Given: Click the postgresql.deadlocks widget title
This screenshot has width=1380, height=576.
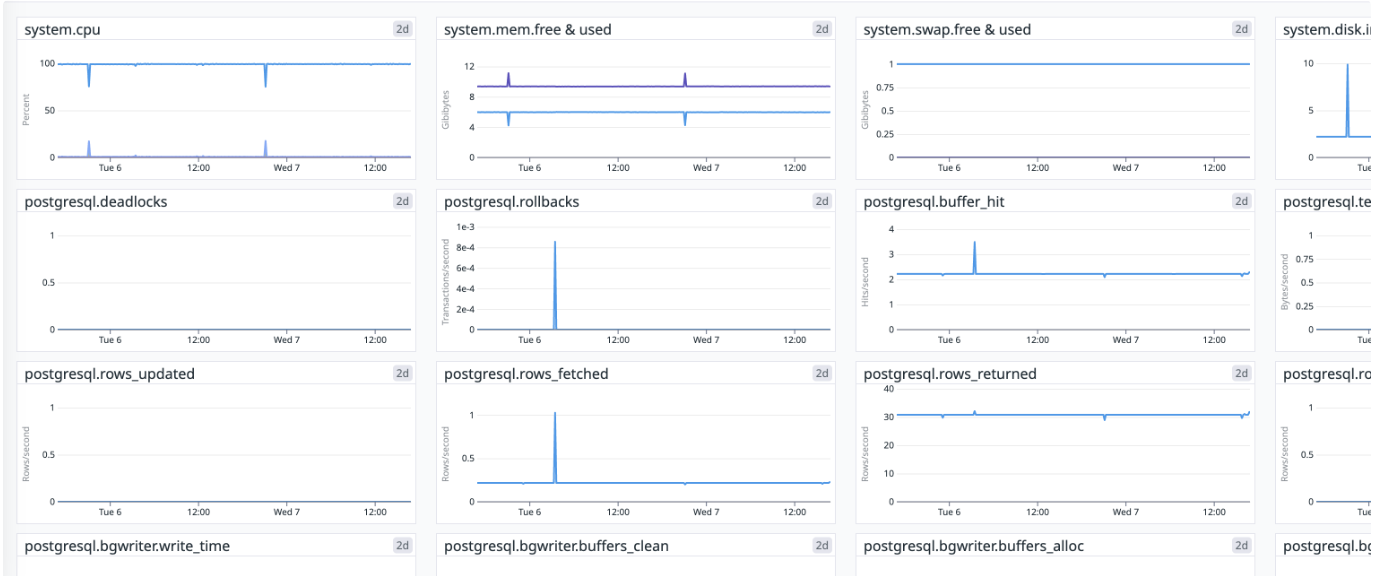Looking at the screenshot, I should tap(96, 202).
